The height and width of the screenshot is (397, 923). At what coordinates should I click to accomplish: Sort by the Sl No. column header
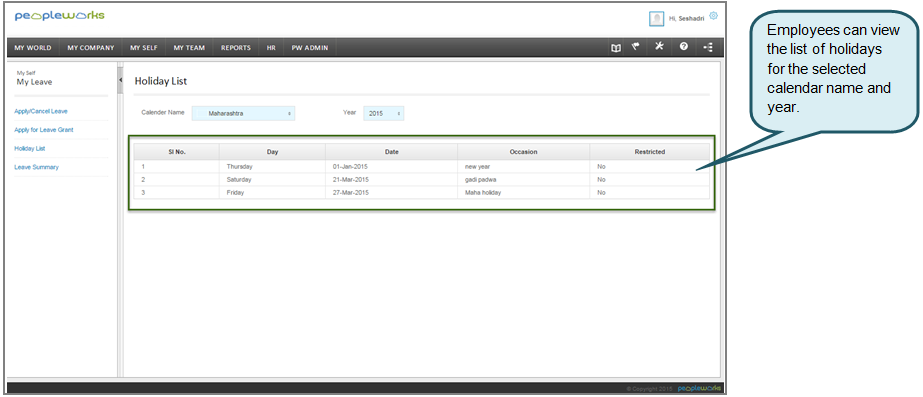177,152
